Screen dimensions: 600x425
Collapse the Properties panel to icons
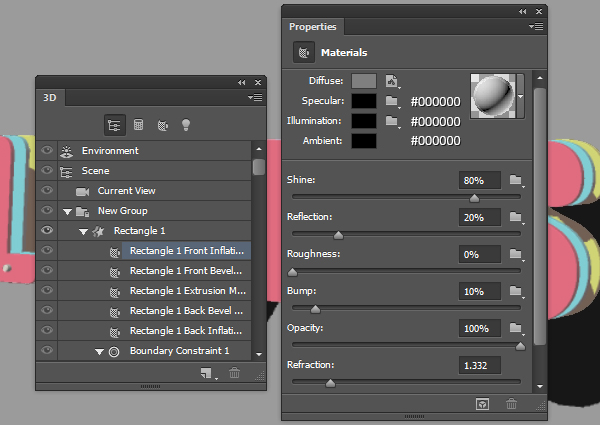coord(522,11)
